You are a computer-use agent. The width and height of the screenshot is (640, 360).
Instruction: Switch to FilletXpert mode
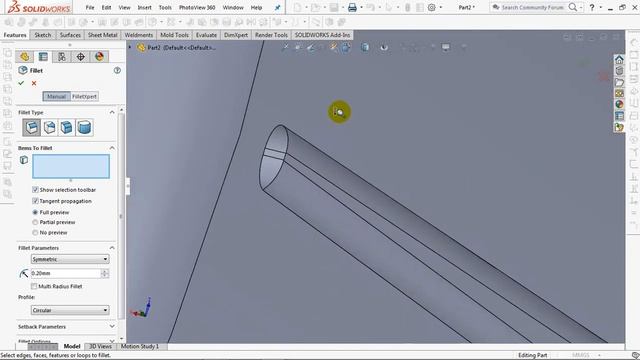coord(84,97)
